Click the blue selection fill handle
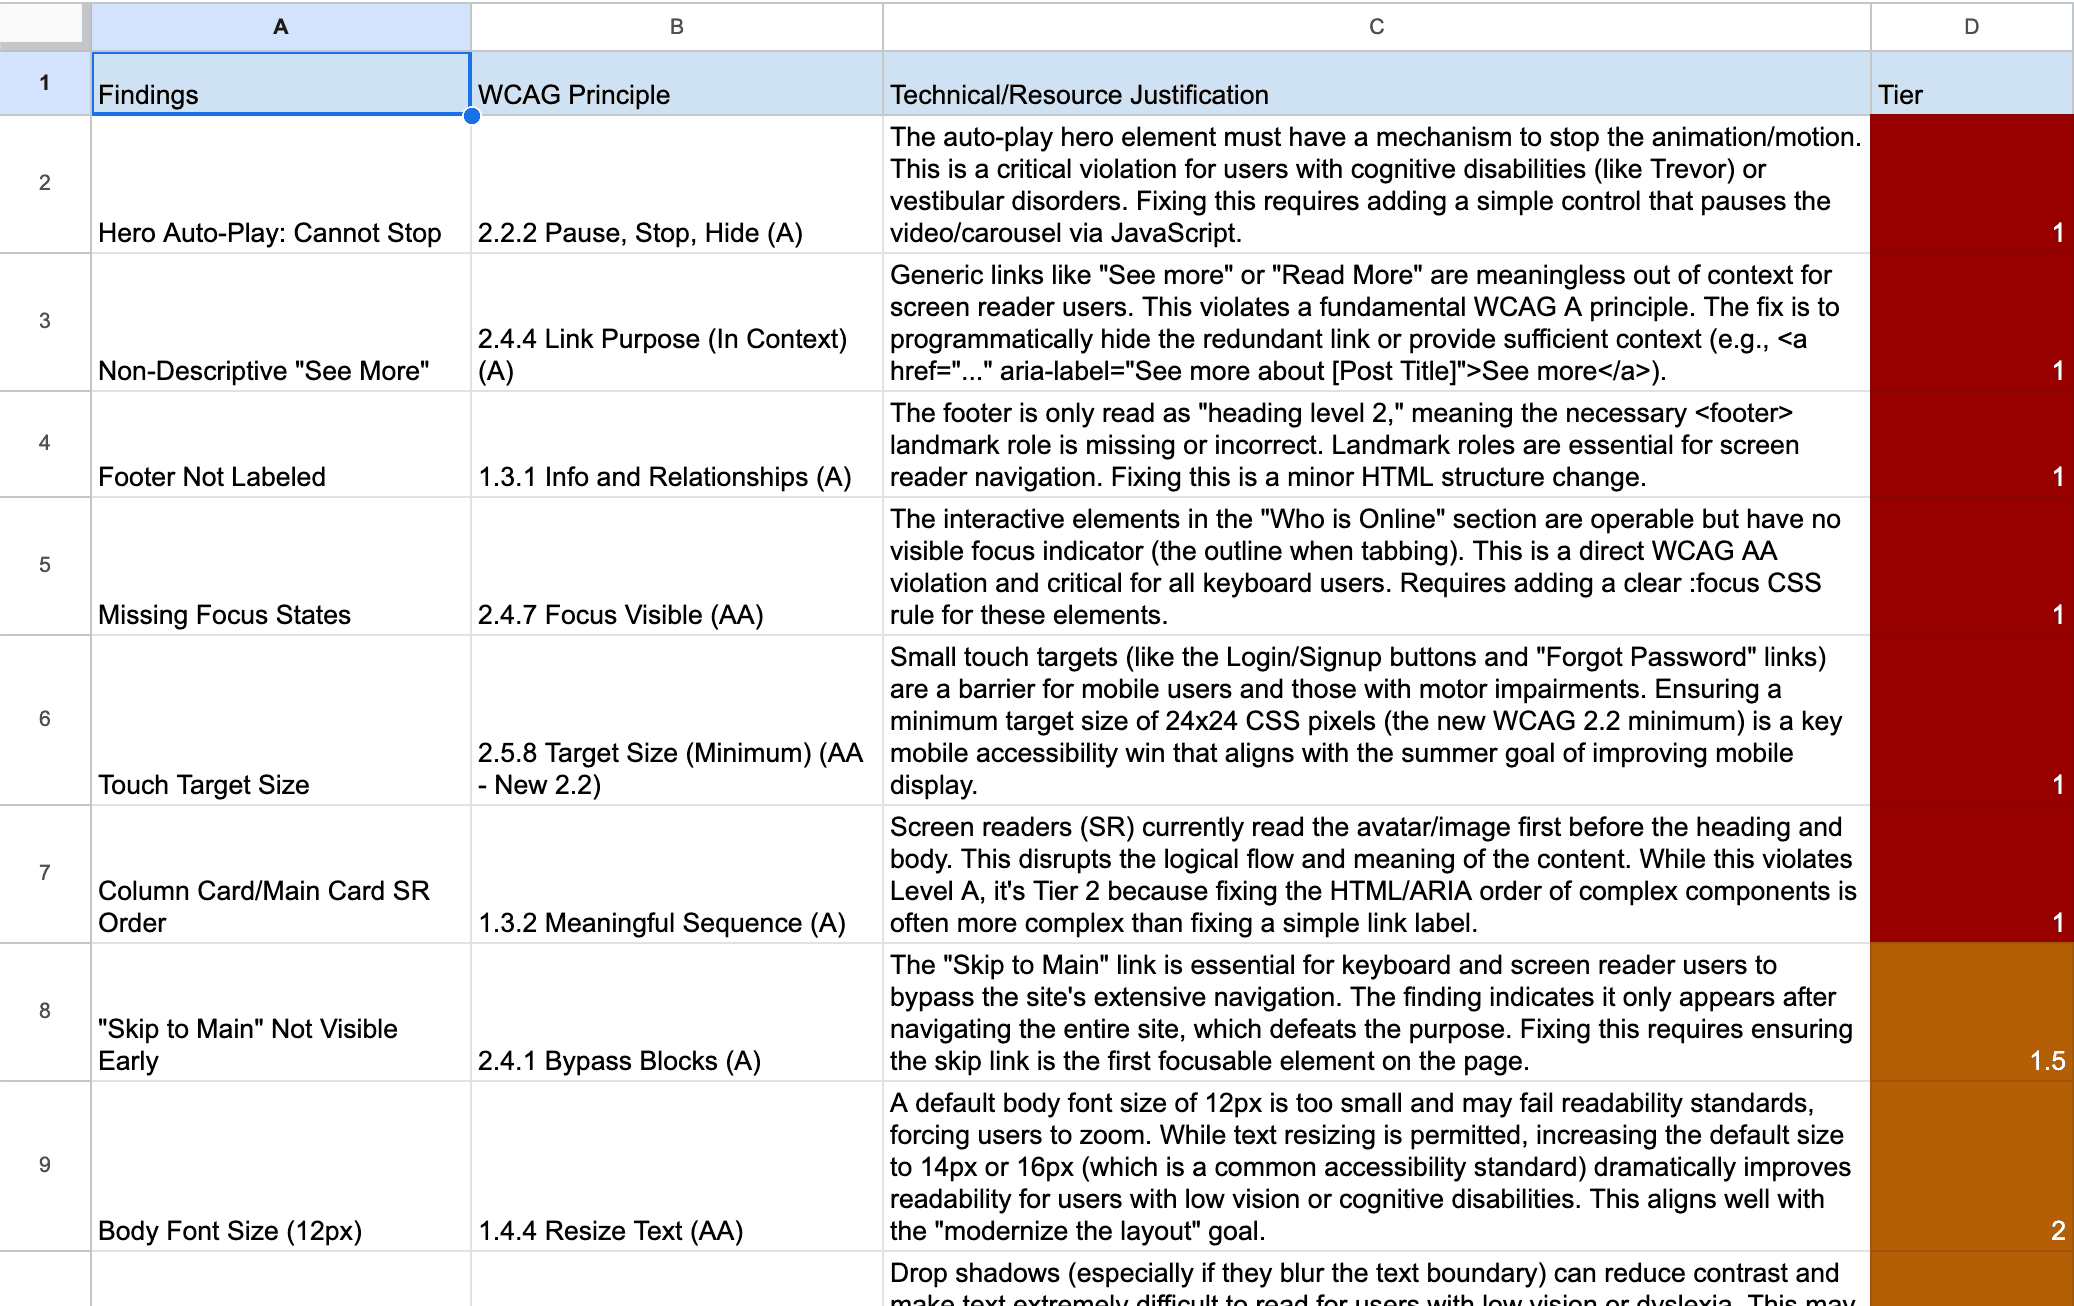 click(472, 116)
